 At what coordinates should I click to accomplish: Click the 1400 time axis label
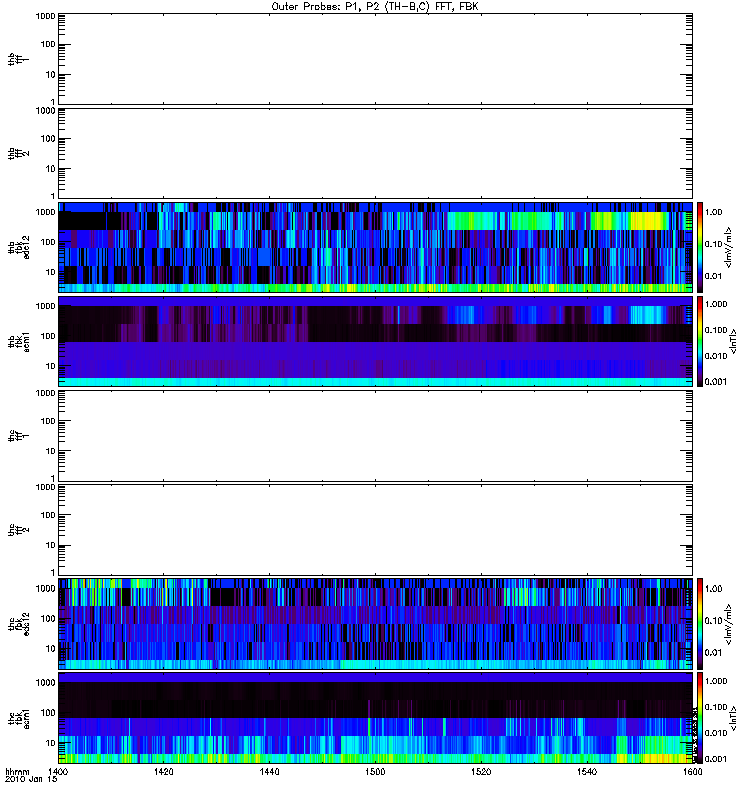[58, 772]
